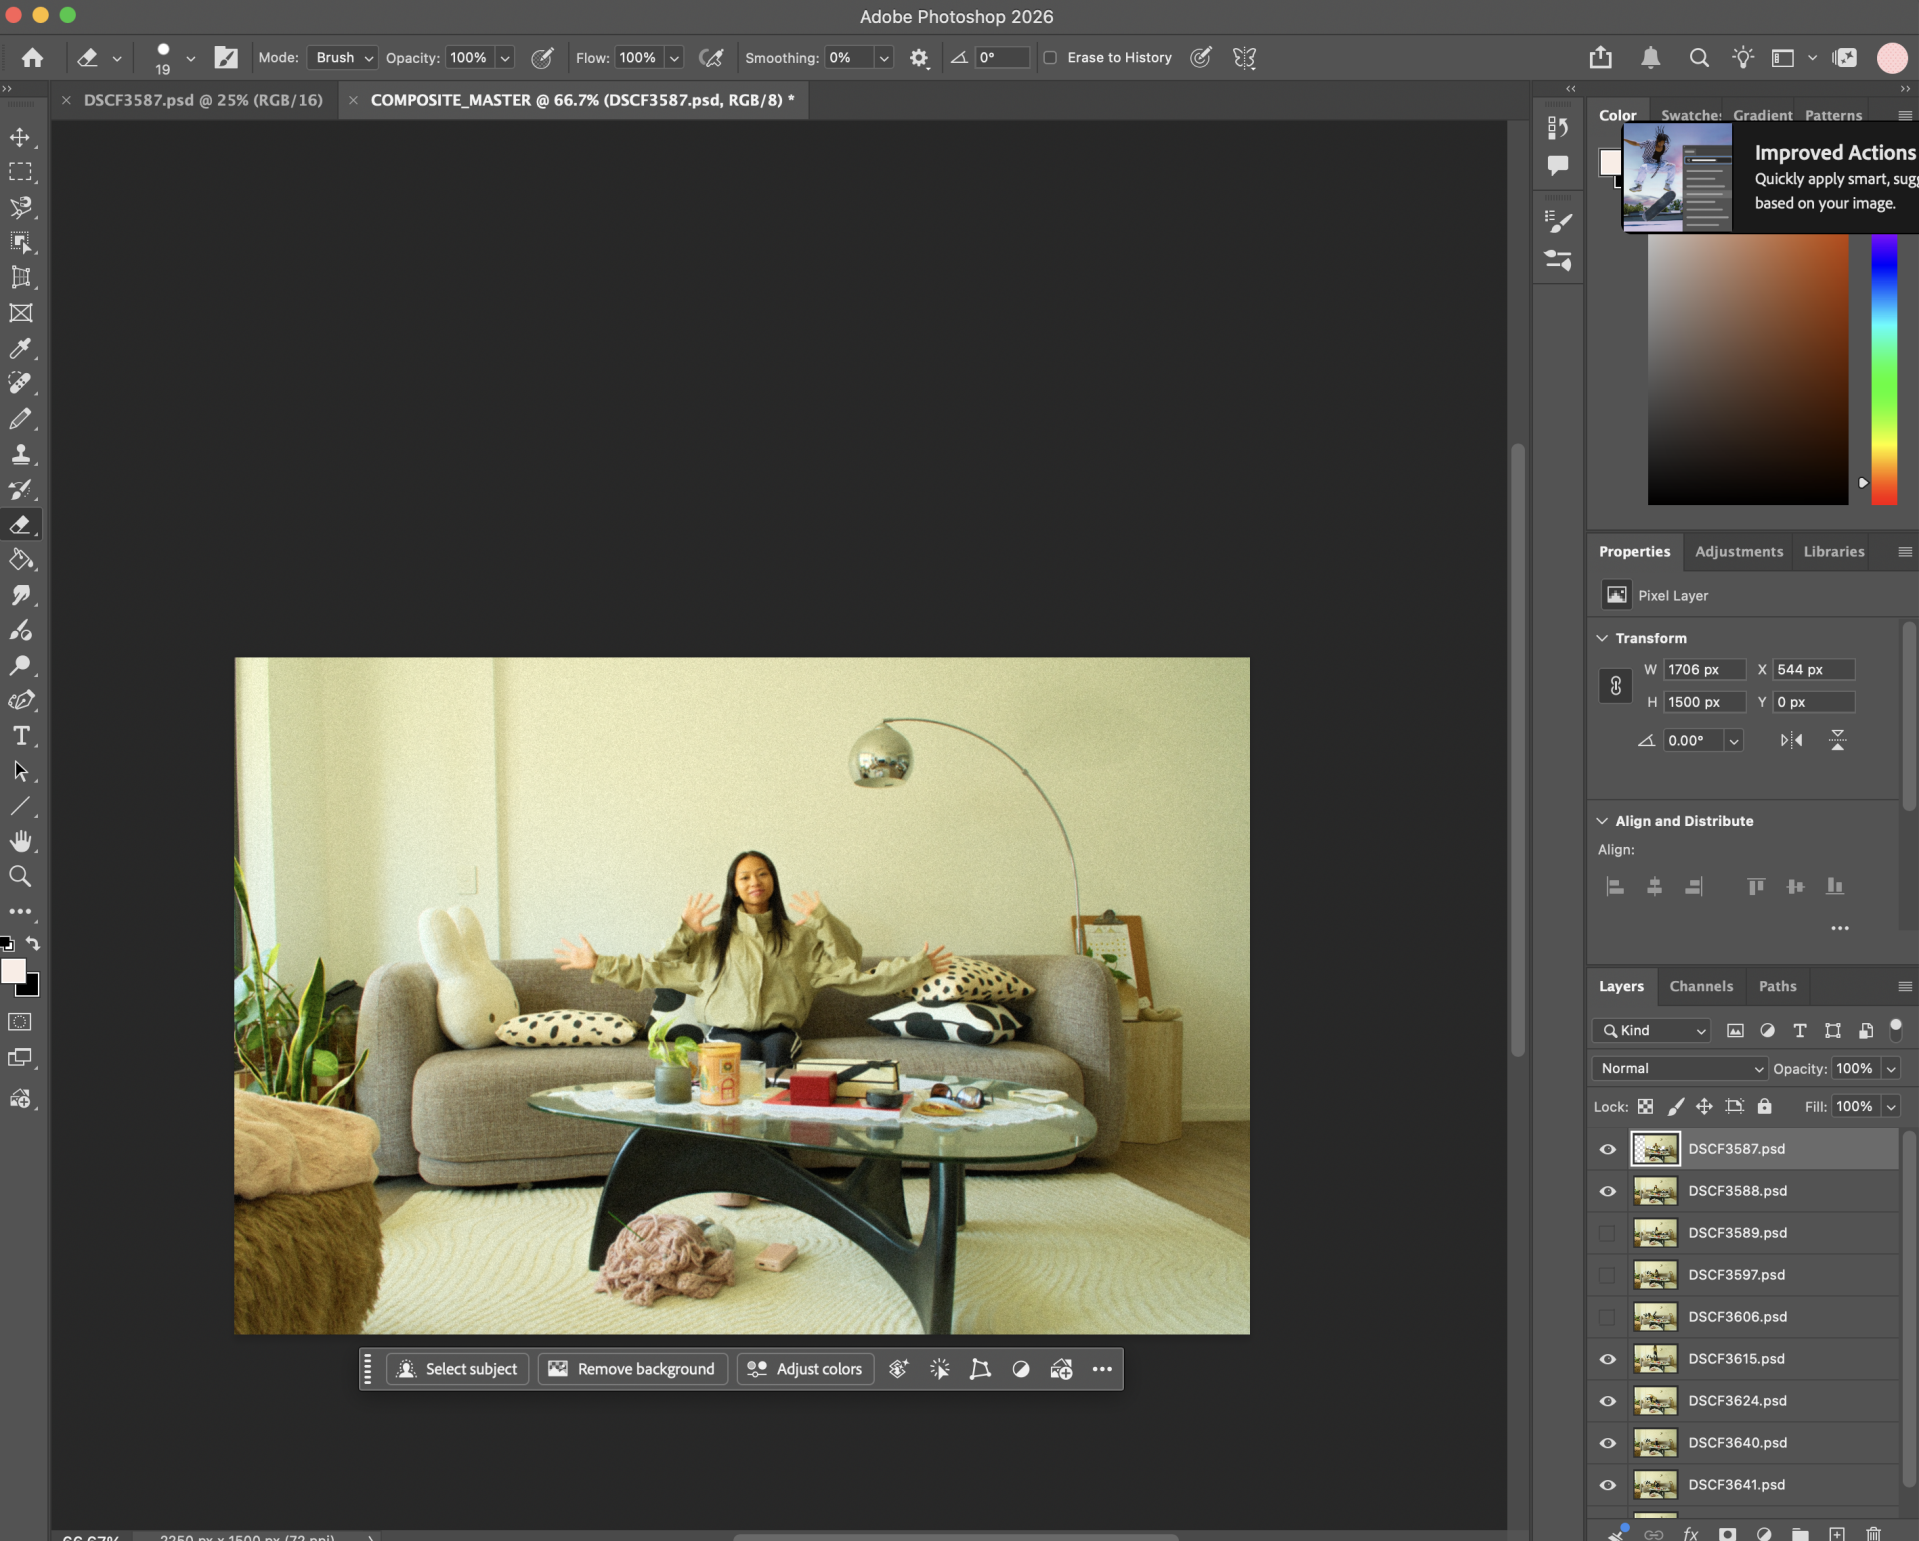Open the layer Kind filter dropdown
The image size is (1919, 1541).
(1652, 1030)
